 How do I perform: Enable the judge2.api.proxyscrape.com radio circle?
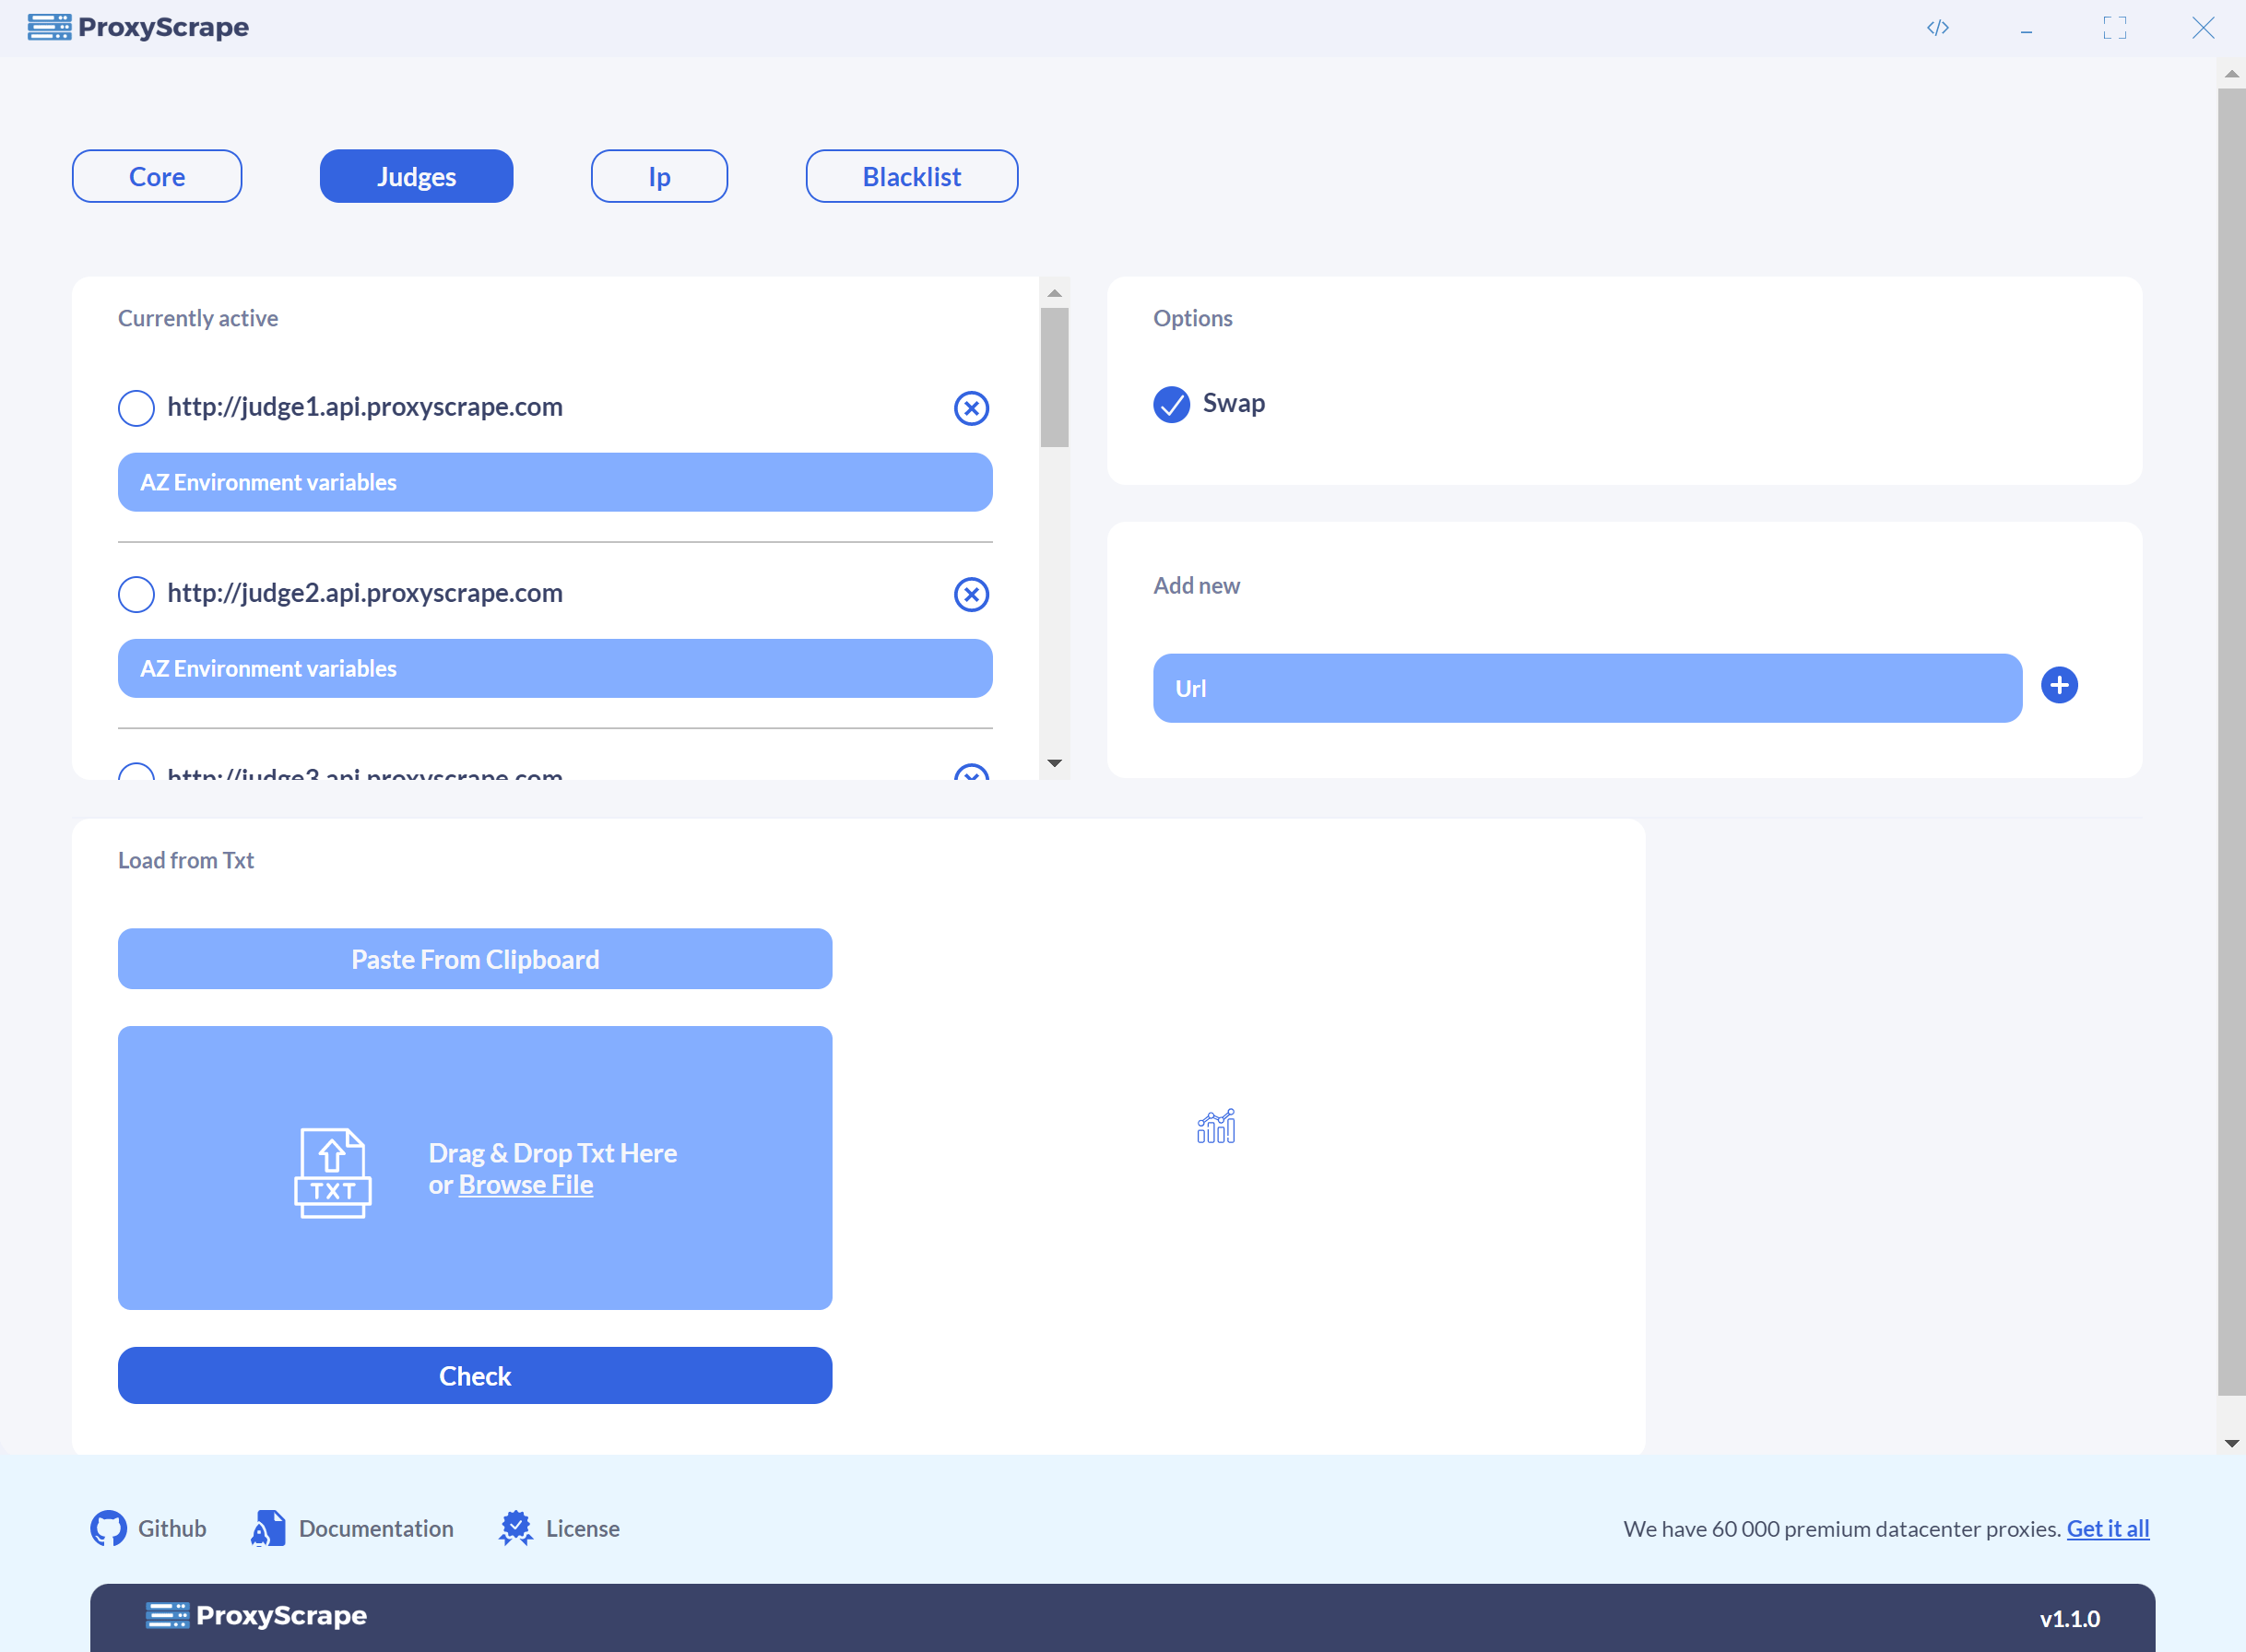click(x=136, y=594)
